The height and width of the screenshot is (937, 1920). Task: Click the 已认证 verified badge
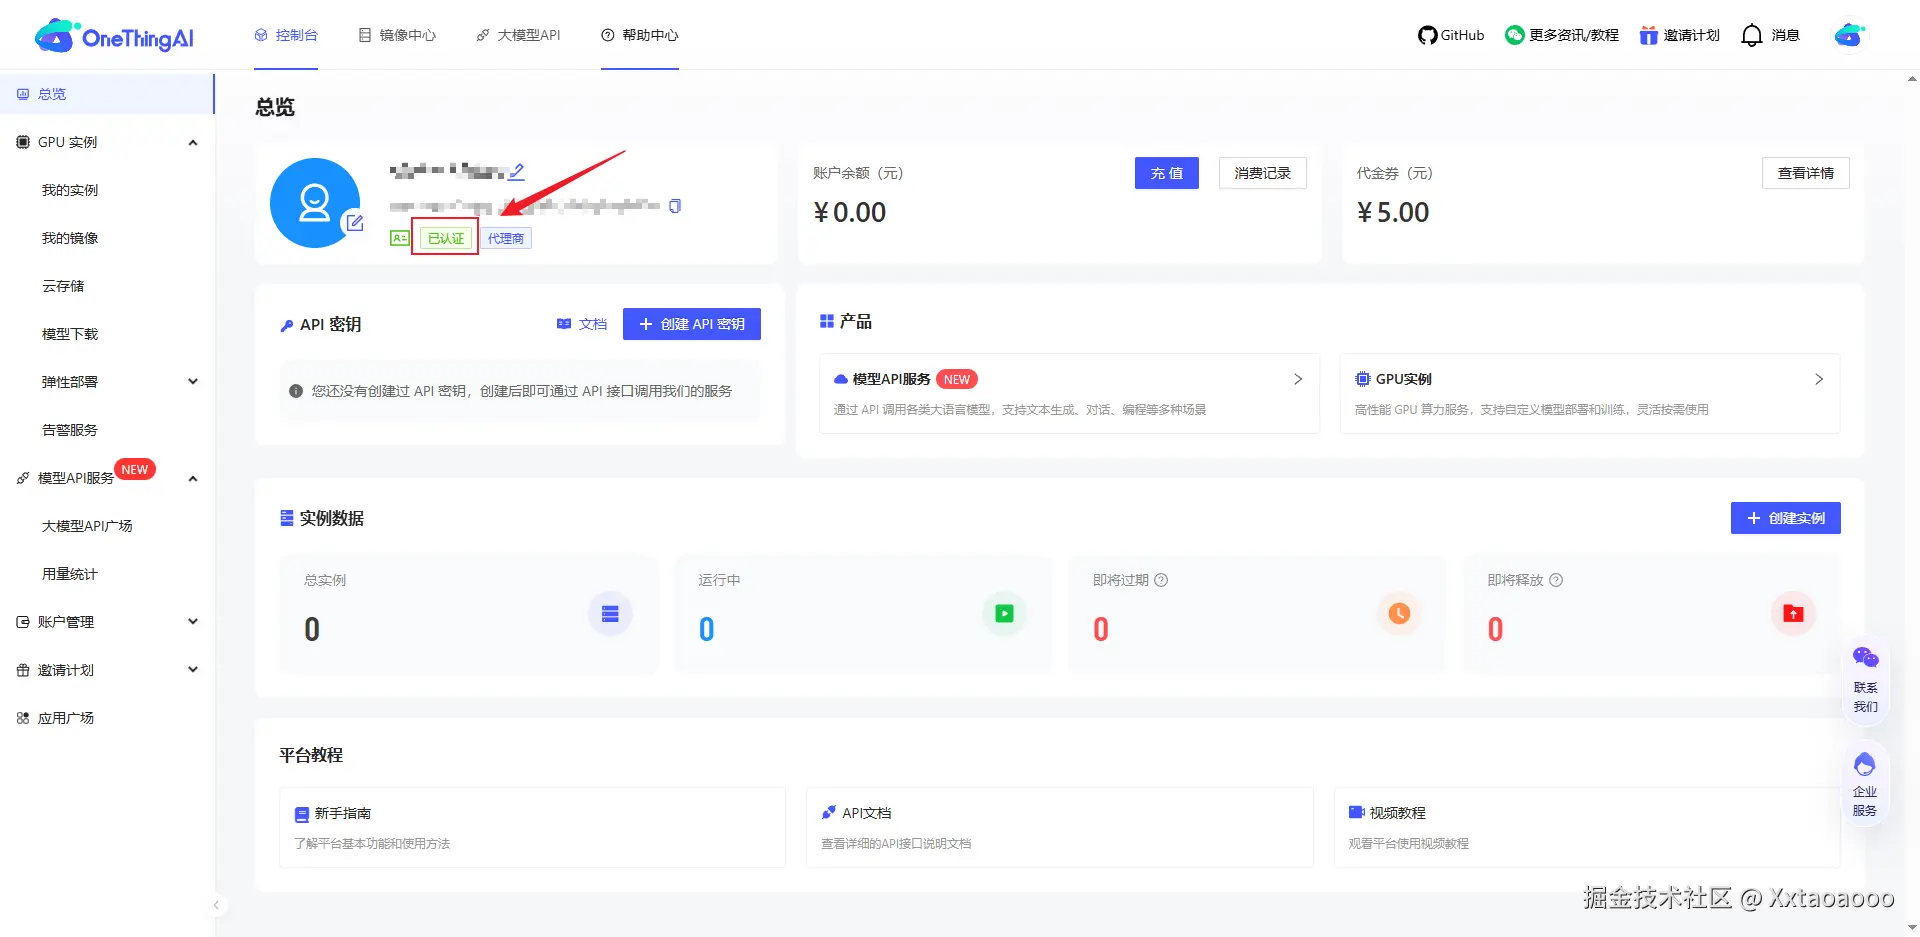445,238
